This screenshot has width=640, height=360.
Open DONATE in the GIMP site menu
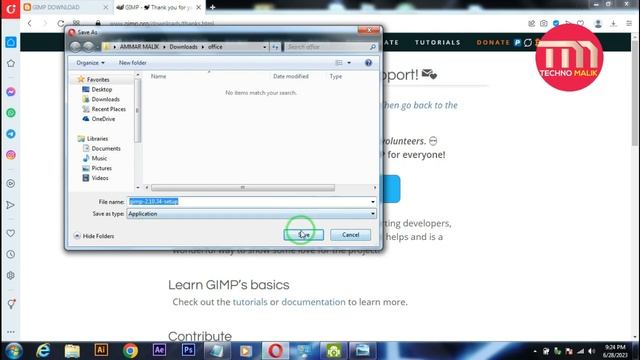[x=493, y=42]
